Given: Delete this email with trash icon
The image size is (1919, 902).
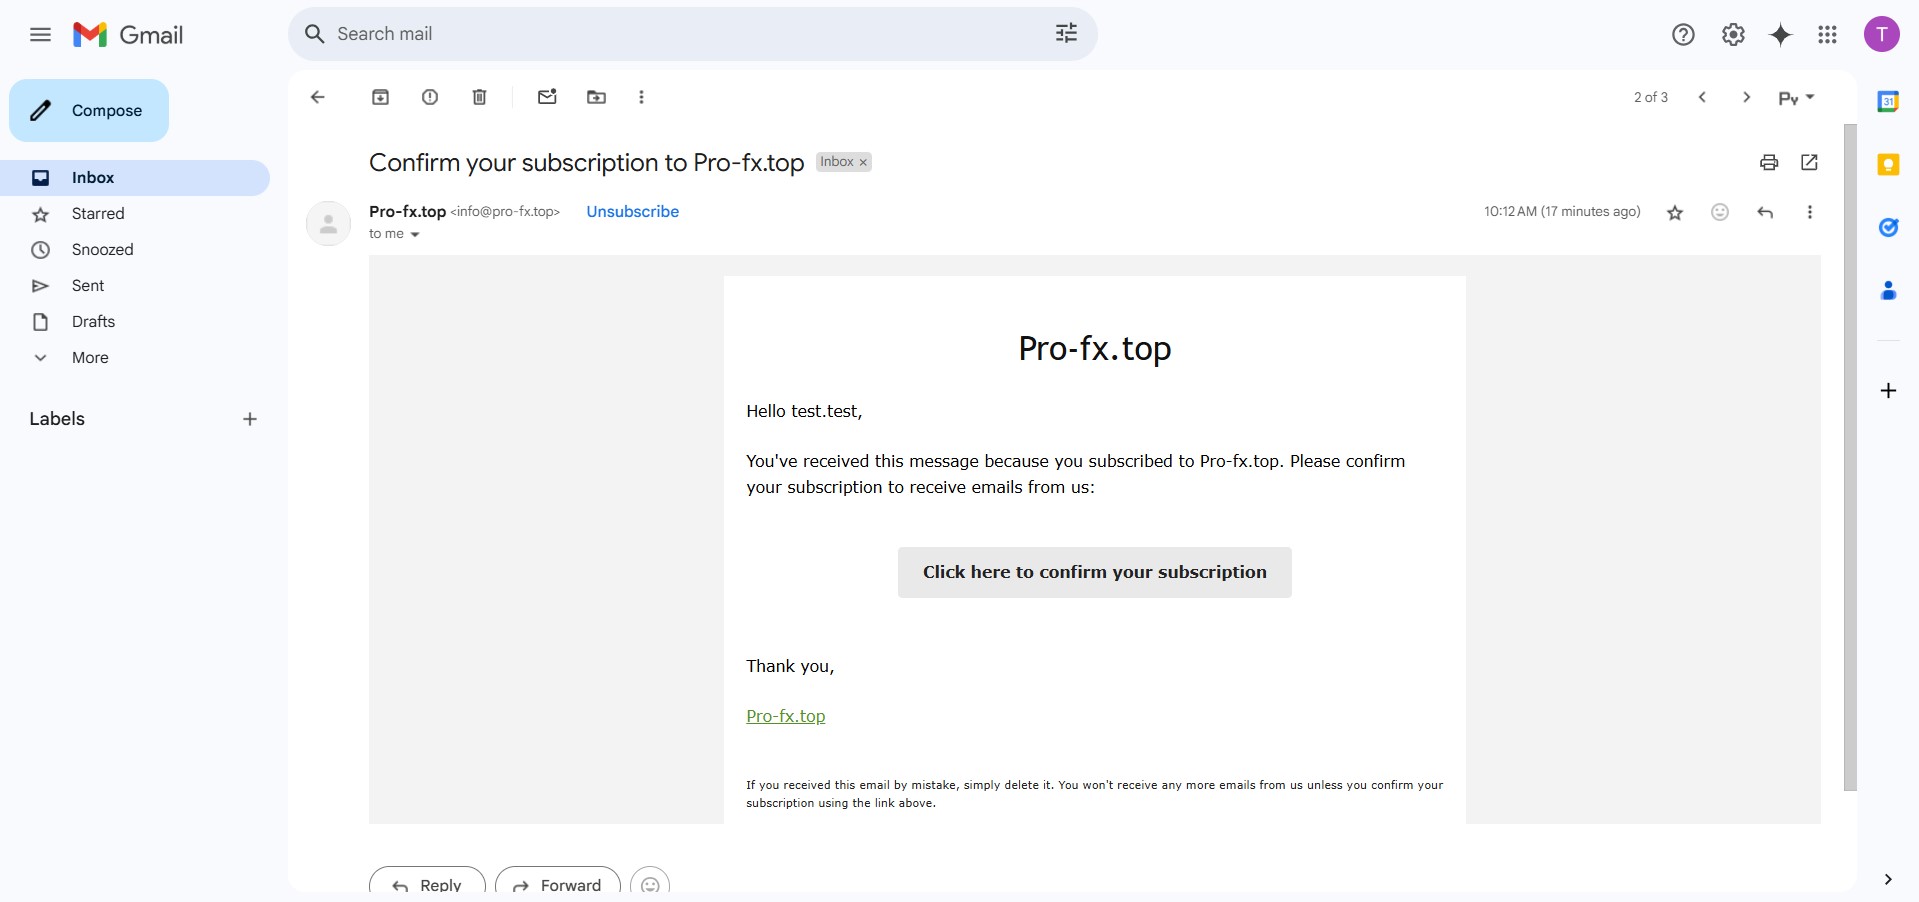Looking at the screenshot, I should tap(480, 97).
